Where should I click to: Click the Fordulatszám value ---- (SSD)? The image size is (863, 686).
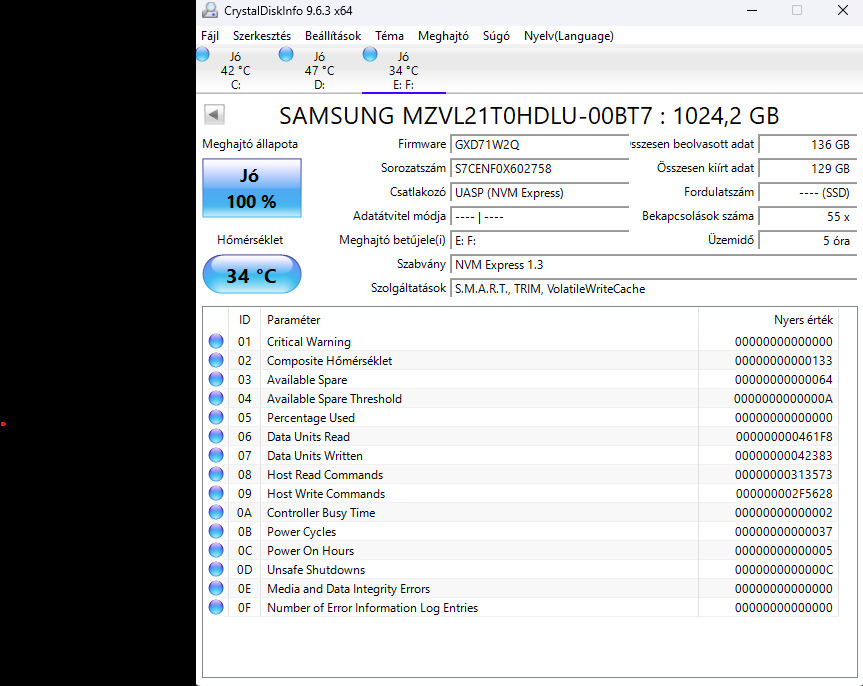(x=807, y=193)
